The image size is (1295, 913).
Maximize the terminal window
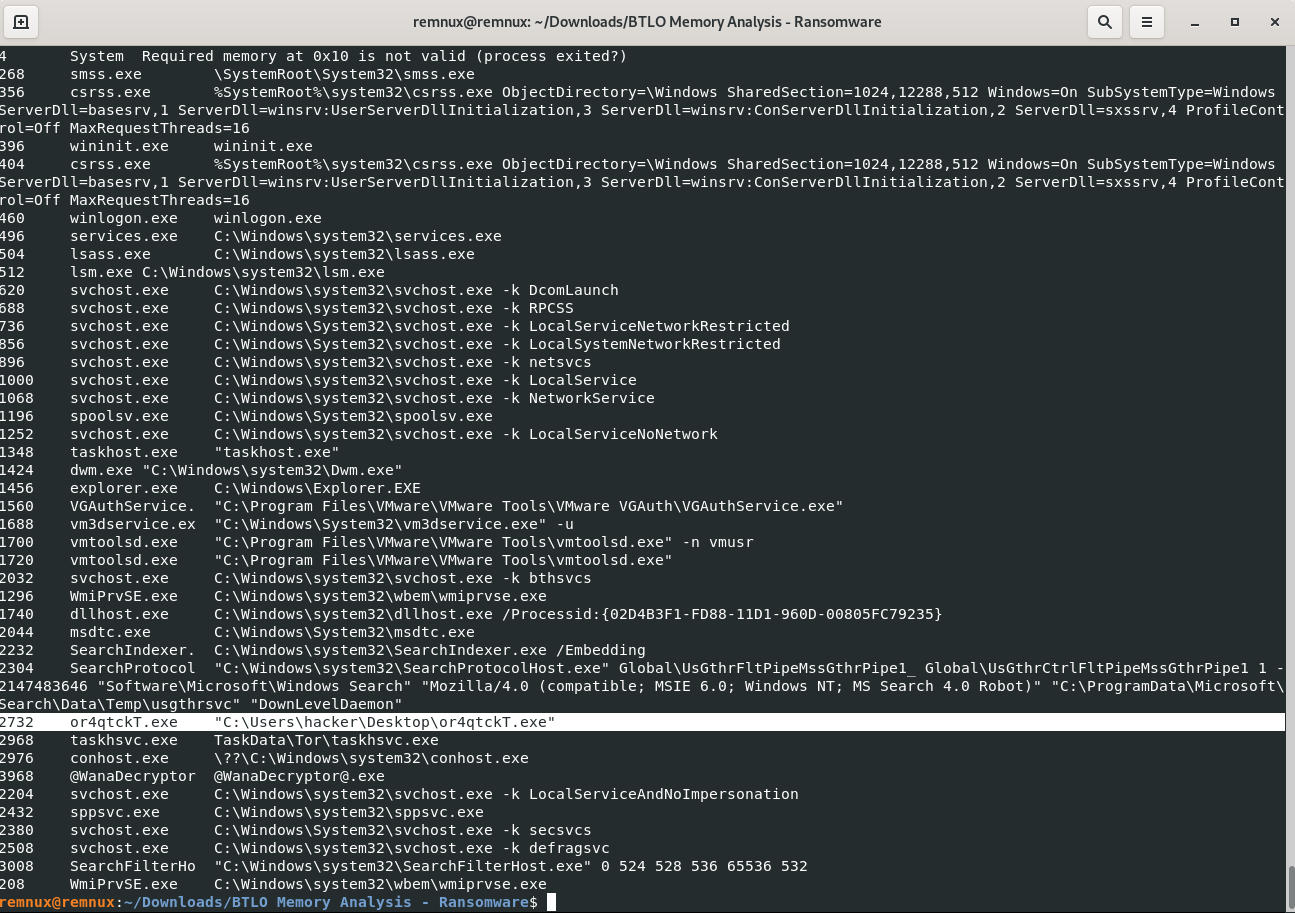[1234, 22]
